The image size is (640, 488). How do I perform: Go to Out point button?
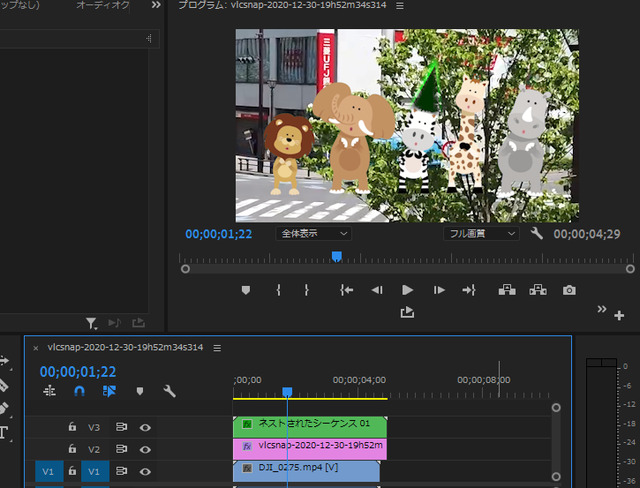[469, 290]
